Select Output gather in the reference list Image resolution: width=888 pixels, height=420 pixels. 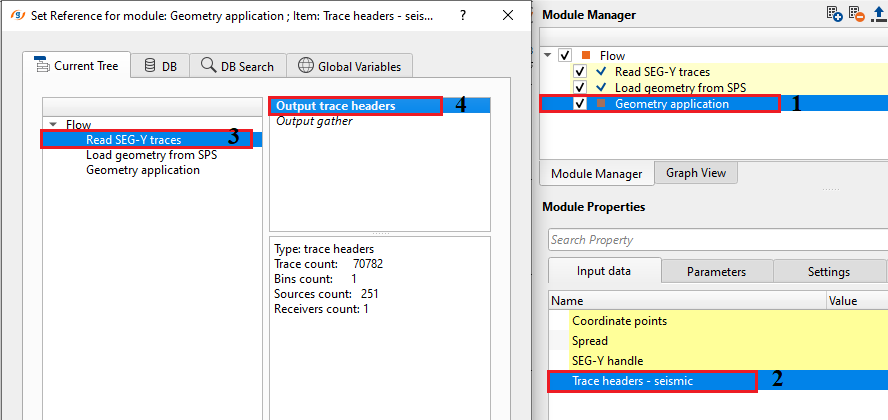point(314,121)
